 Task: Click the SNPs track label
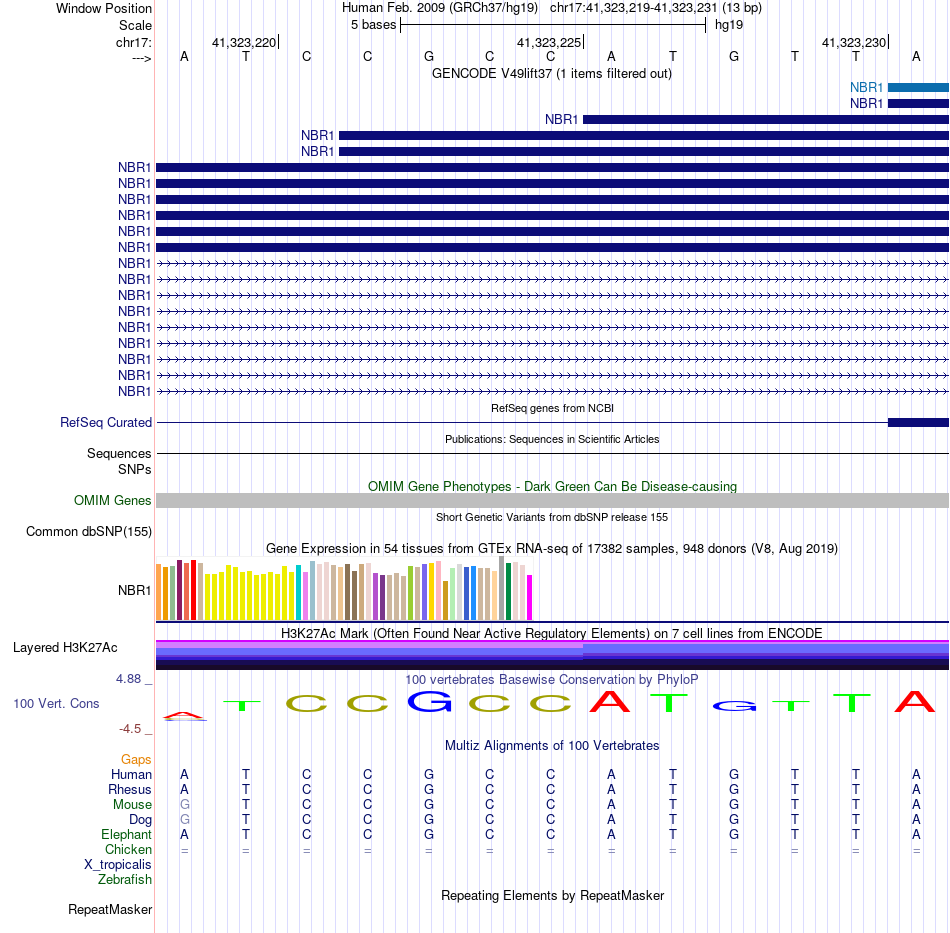click(135, 469)
